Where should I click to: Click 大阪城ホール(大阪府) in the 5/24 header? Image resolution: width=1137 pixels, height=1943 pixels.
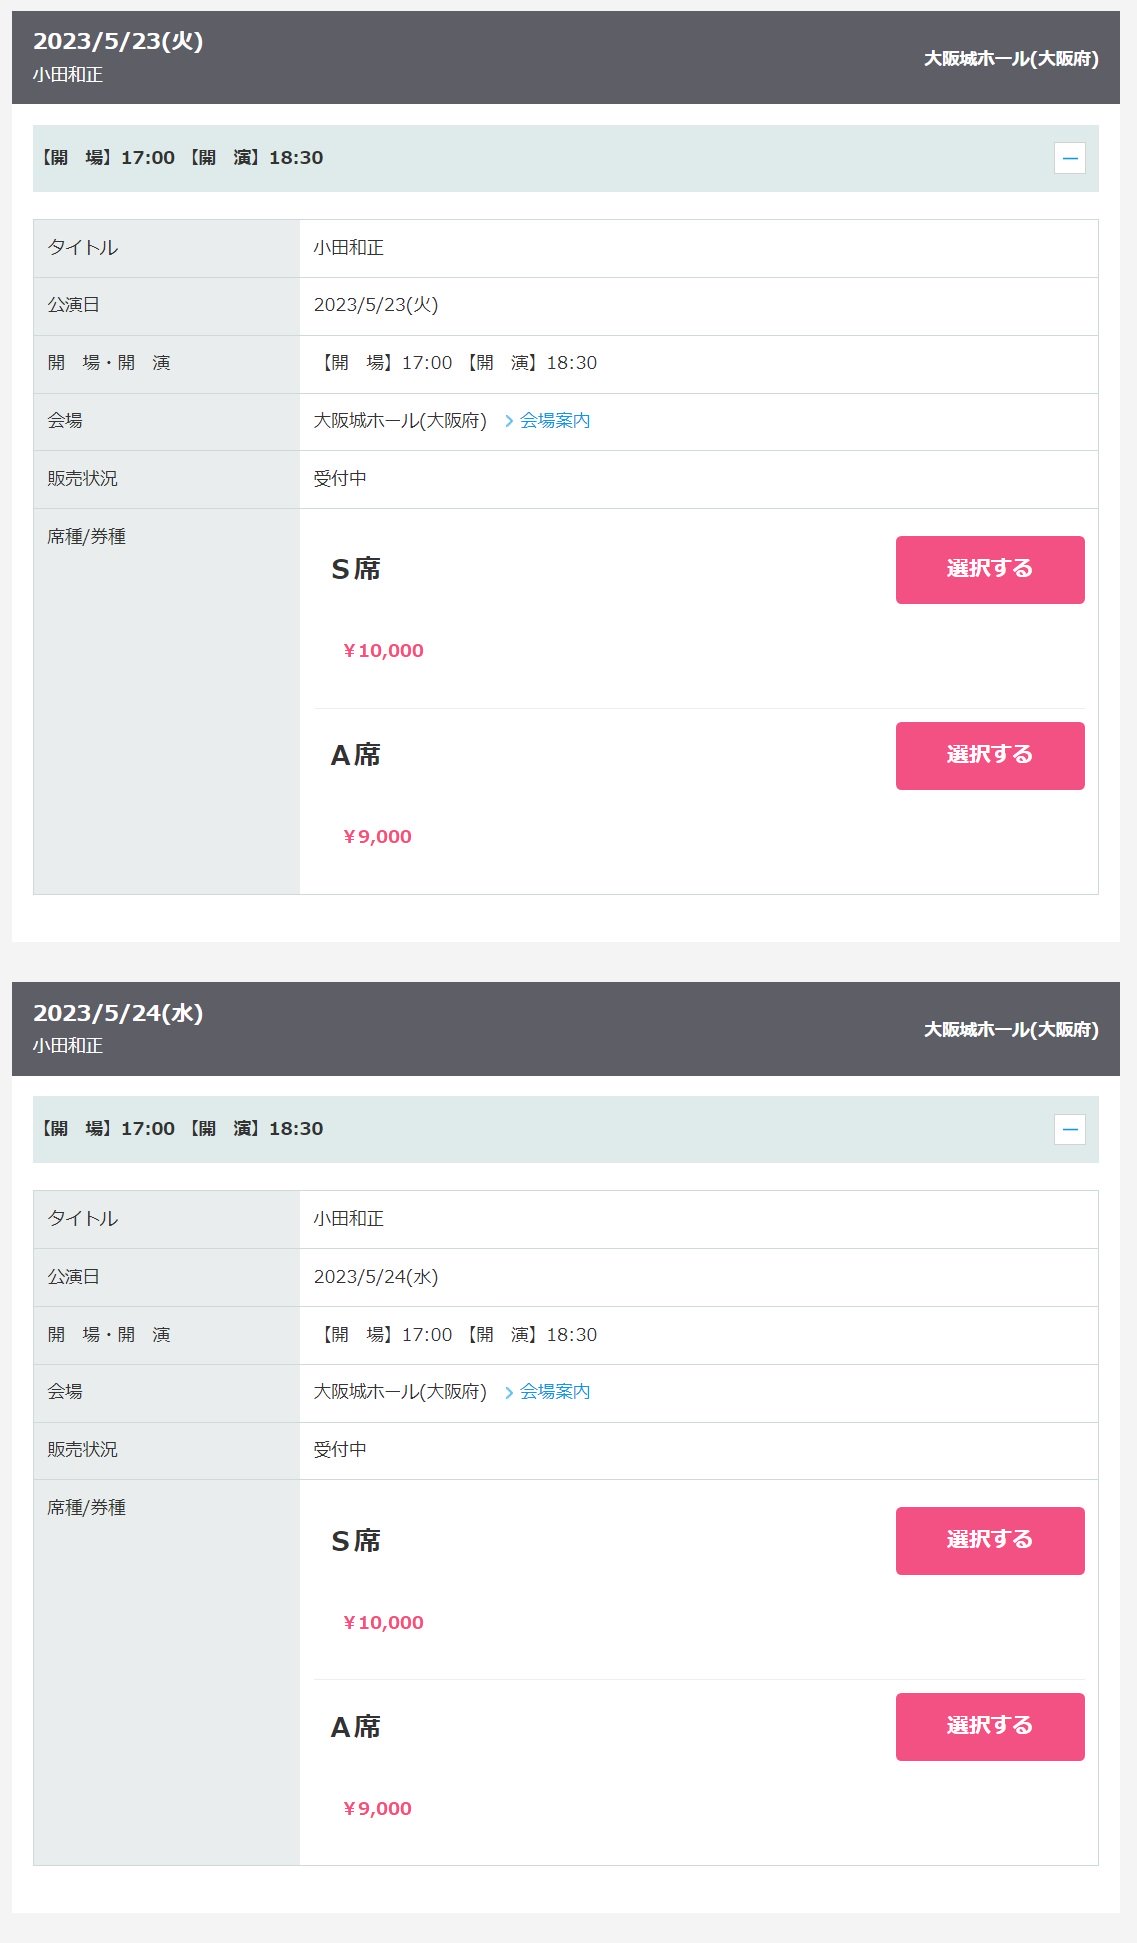click(1011, 1029)
